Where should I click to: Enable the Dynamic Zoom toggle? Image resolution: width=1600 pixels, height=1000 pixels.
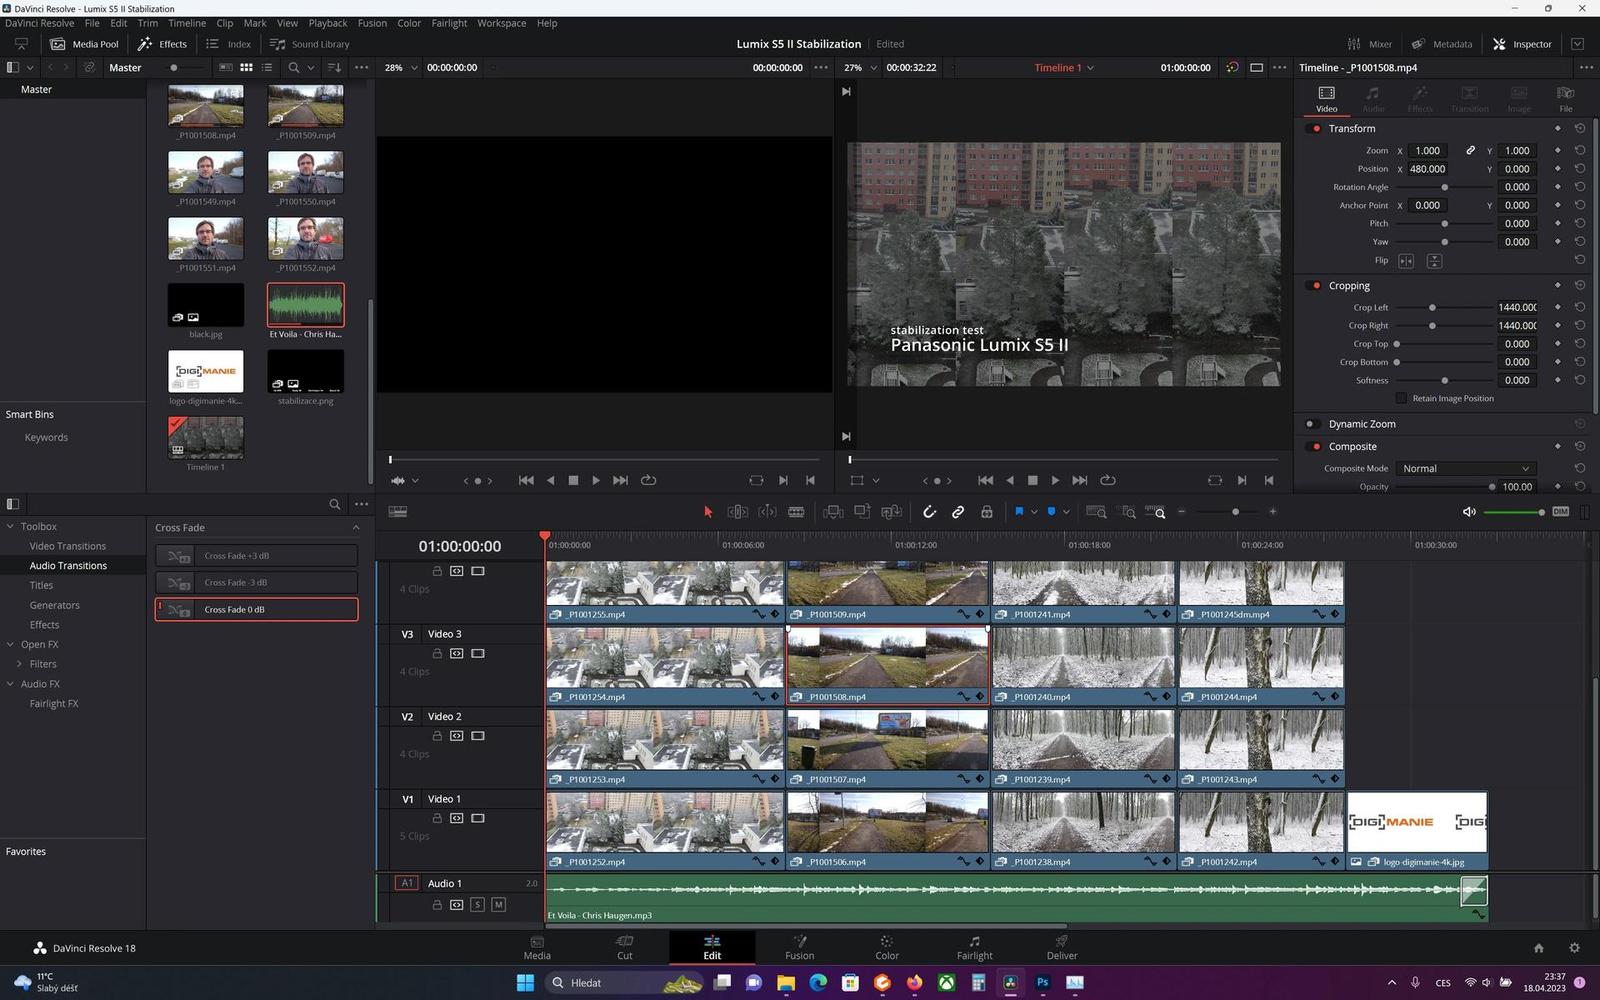pos(1311,424)
